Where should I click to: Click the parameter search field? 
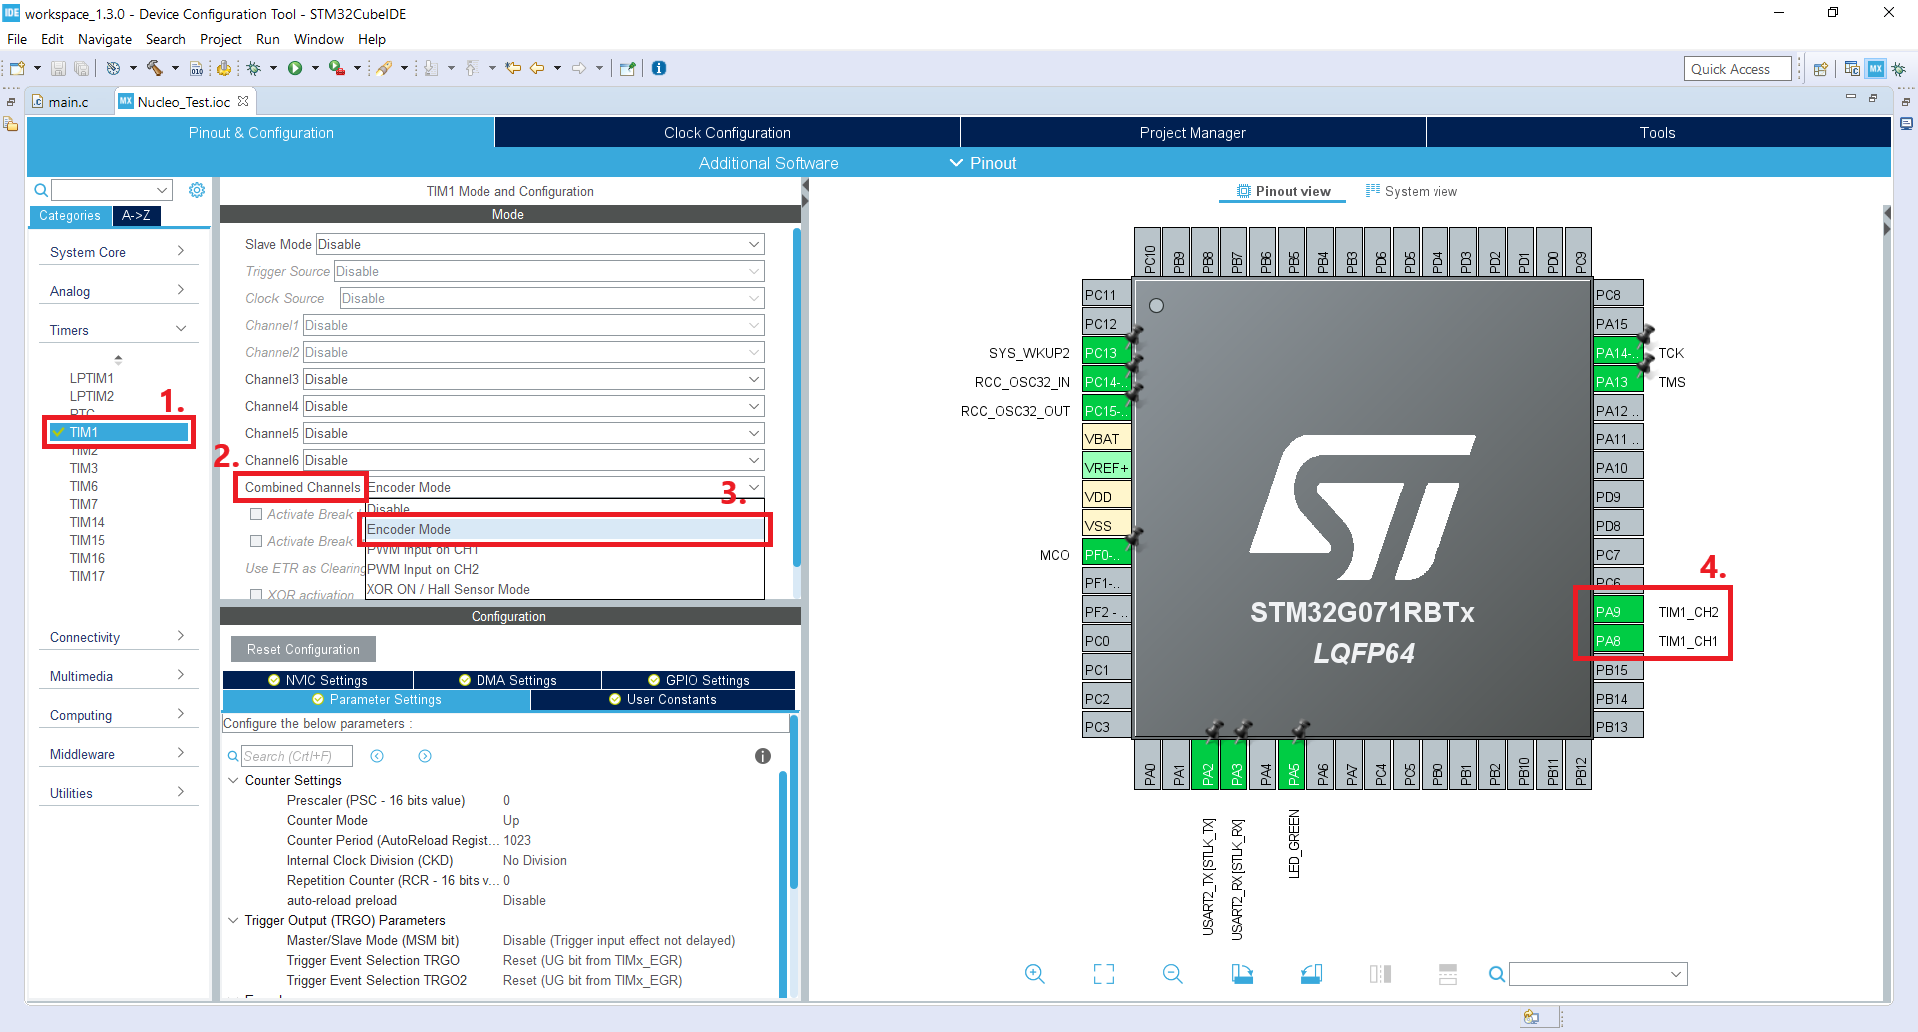tap(297, 756)
